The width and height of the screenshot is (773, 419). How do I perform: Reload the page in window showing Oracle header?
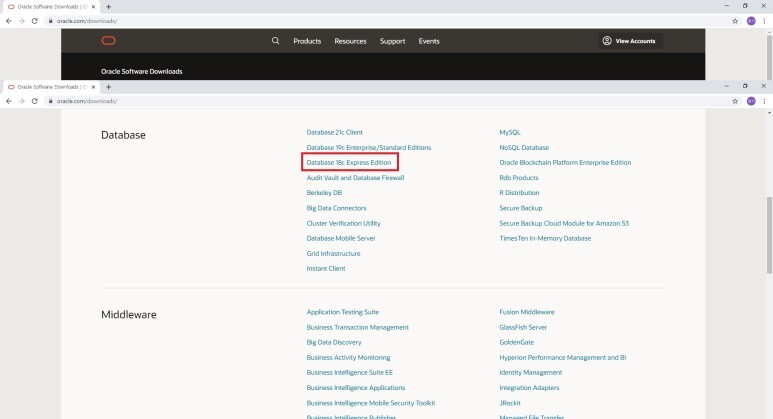tap(35, 21)
